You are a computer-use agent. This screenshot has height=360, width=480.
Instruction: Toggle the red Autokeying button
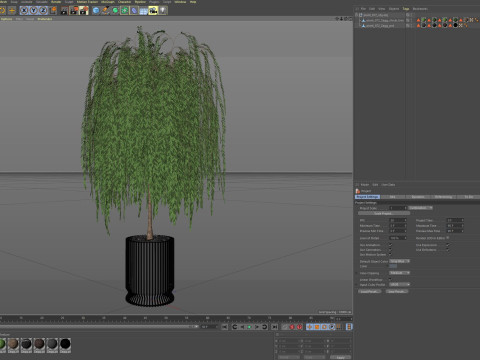[x=300, y=327]
